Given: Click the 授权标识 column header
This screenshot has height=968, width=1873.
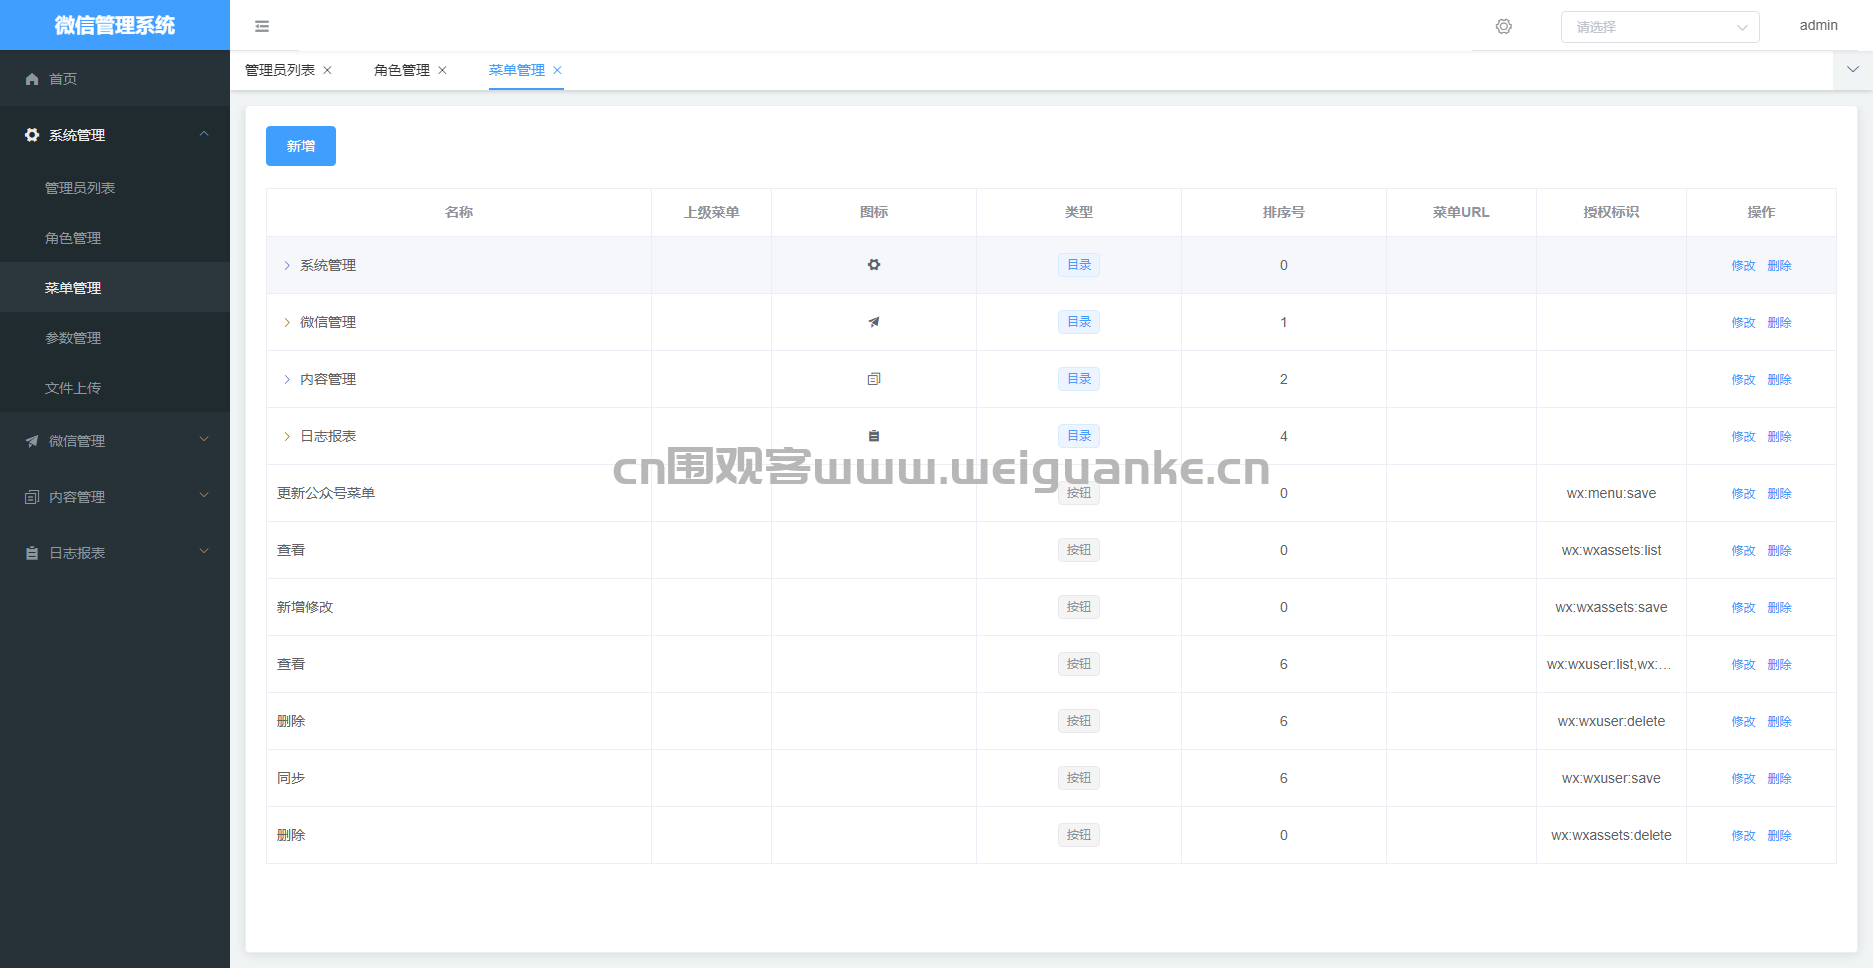Looking at the screenshot, I should coord(1611,212).
